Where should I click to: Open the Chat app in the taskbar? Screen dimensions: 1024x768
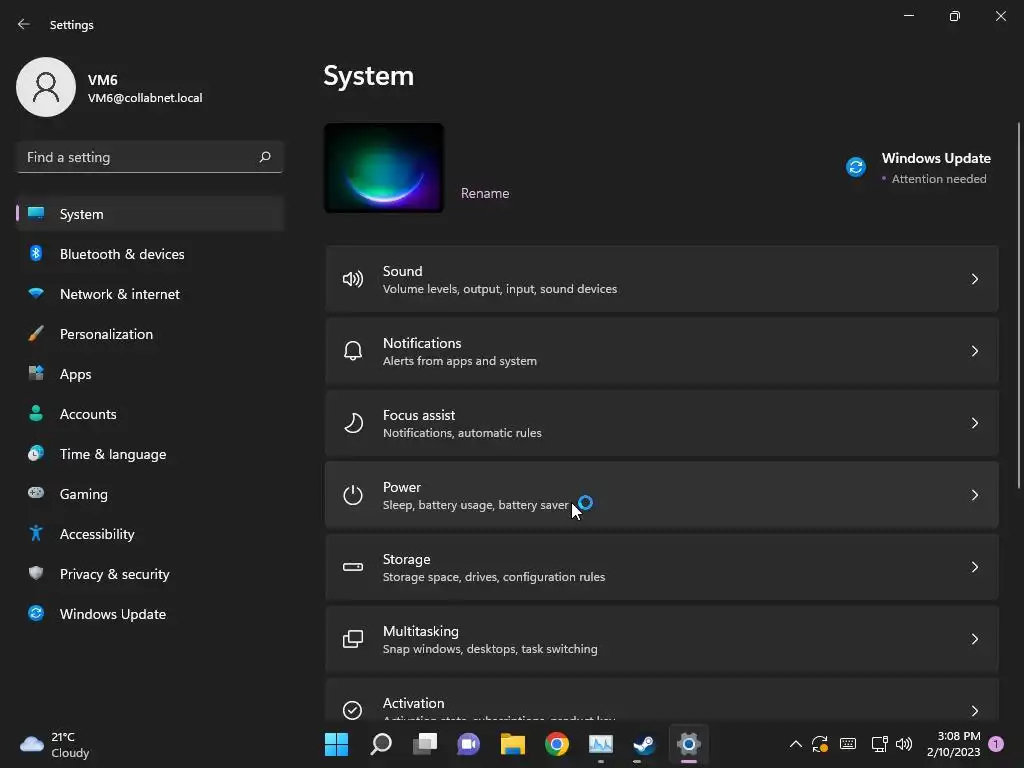468,744
